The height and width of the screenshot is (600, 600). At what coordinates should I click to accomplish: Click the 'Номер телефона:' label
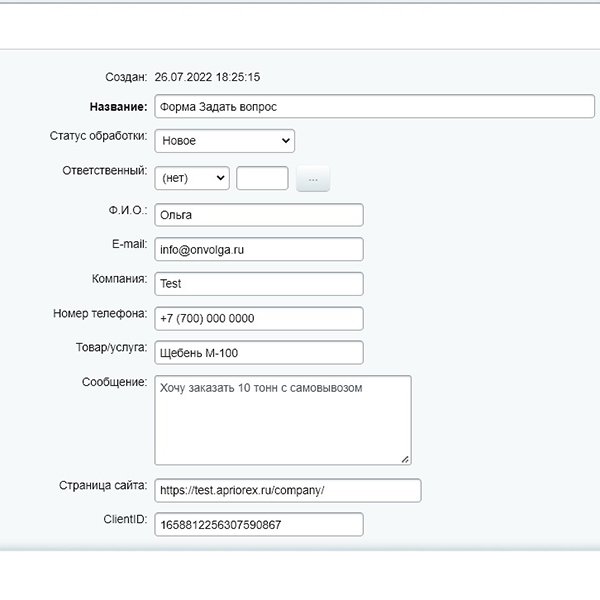[100, 313]
